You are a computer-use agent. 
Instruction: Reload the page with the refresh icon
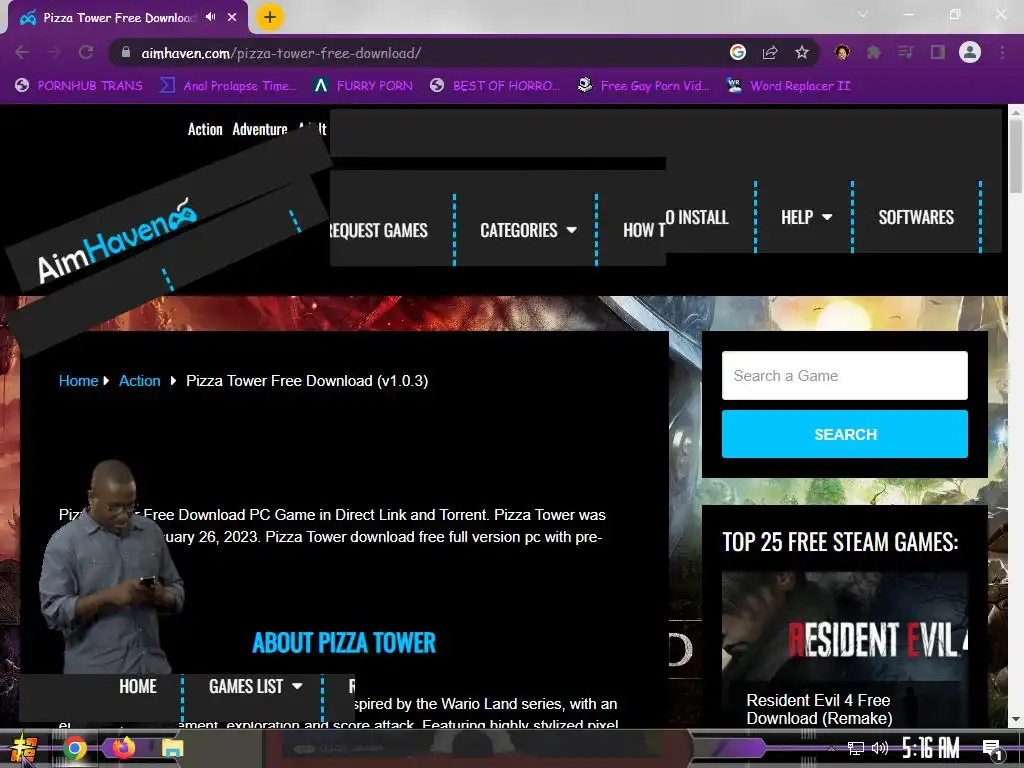click(86, 52)
